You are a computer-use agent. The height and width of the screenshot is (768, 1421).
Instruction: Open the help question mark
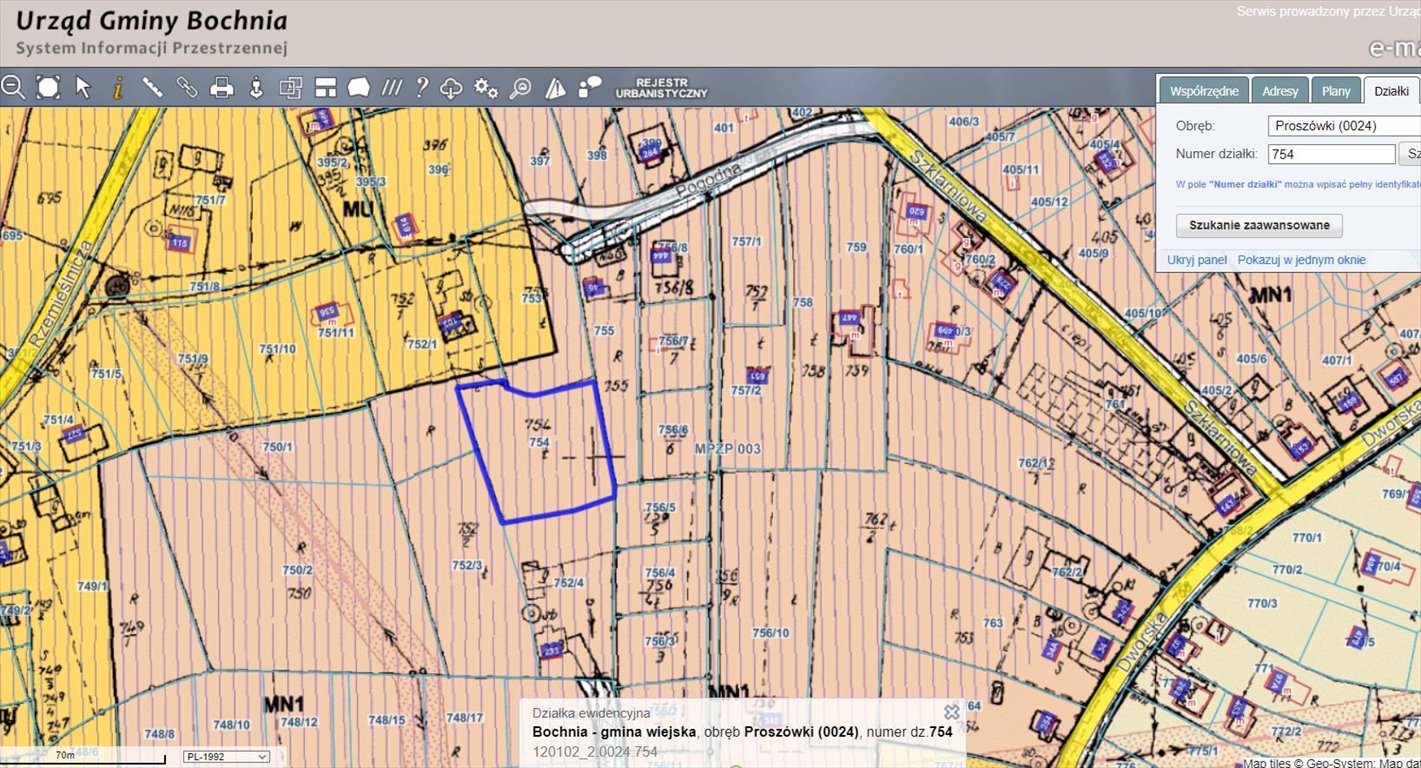pyautogui.click(x=422, y=87)
